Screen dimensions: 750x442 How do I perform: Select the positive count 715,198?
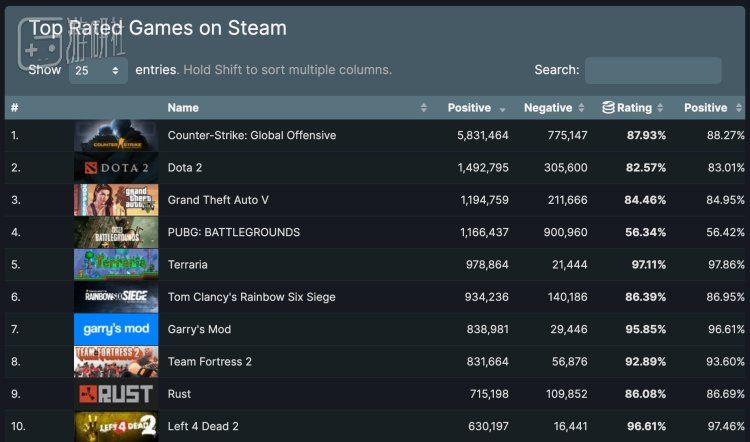point(489,394)
